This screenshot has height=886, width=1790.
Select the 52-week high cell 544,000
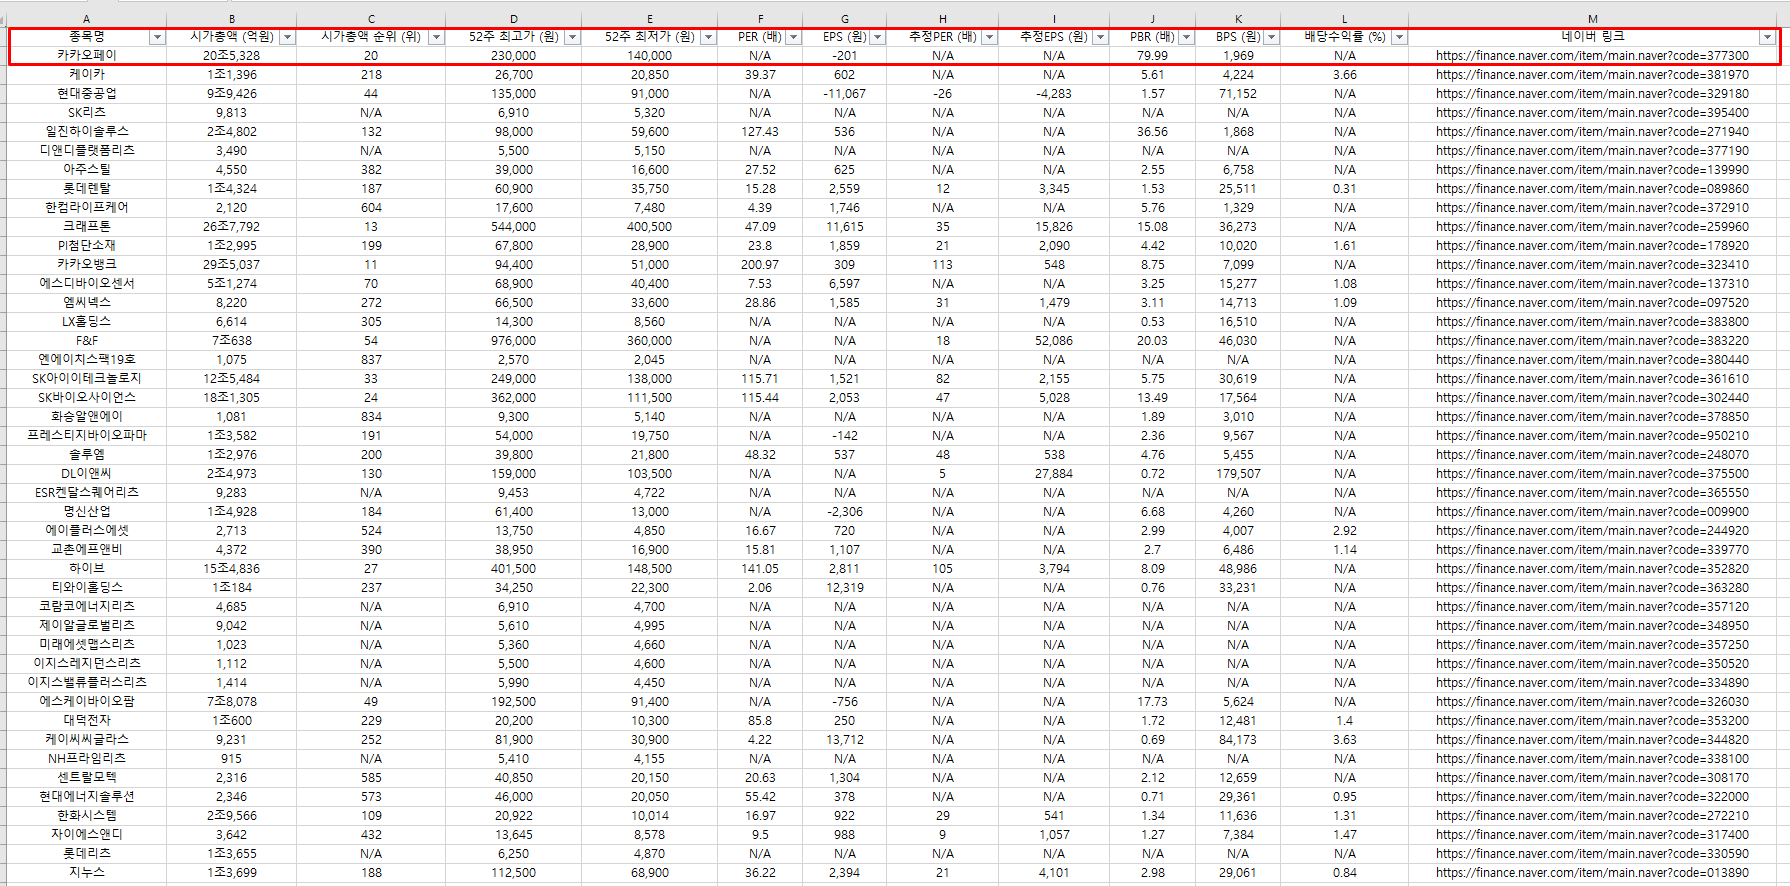(x=514, y=227)
